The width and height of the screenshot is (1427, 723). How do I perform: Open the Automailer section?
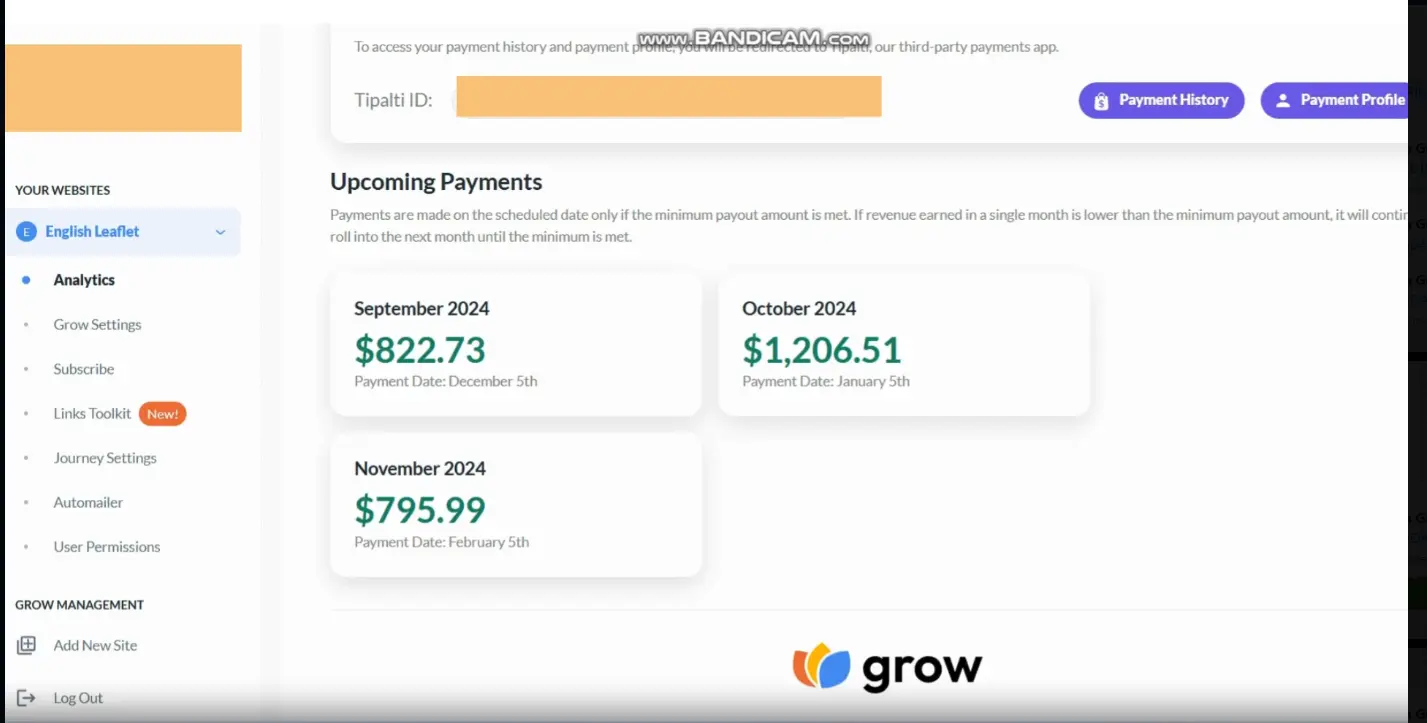point(88,503)
